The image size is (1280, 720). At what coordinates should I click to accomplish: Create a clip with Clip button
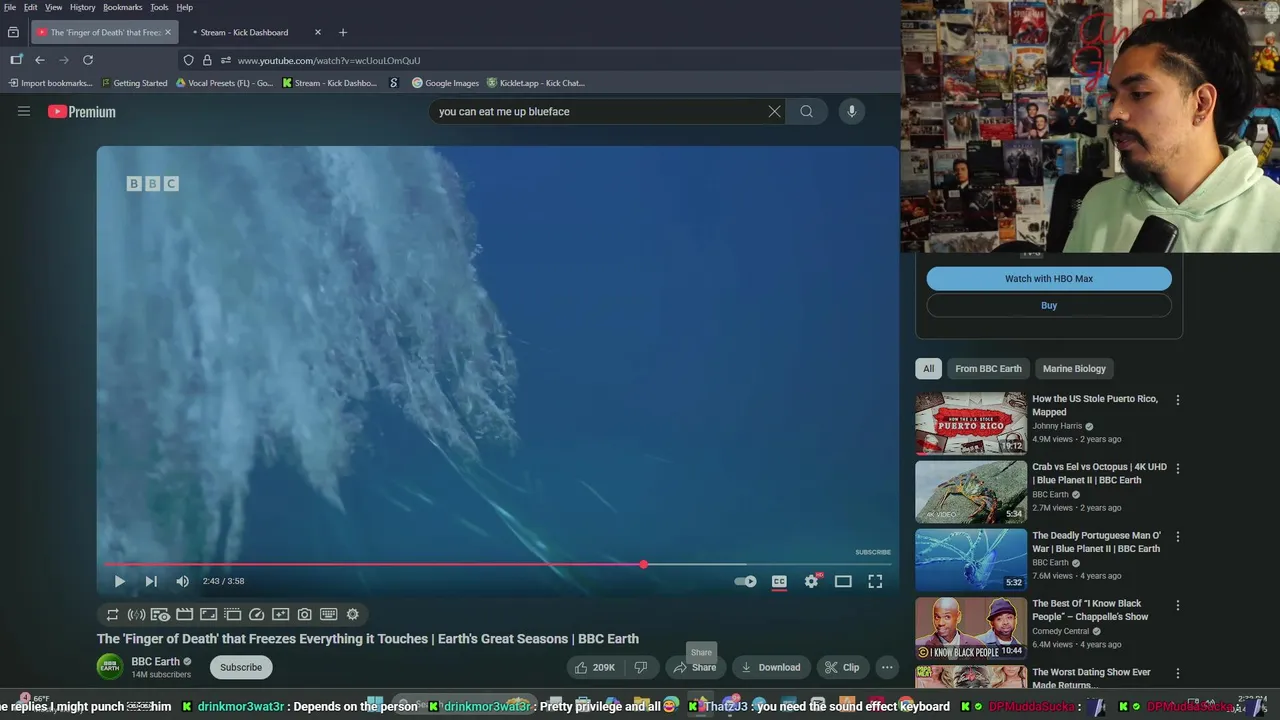842,667
